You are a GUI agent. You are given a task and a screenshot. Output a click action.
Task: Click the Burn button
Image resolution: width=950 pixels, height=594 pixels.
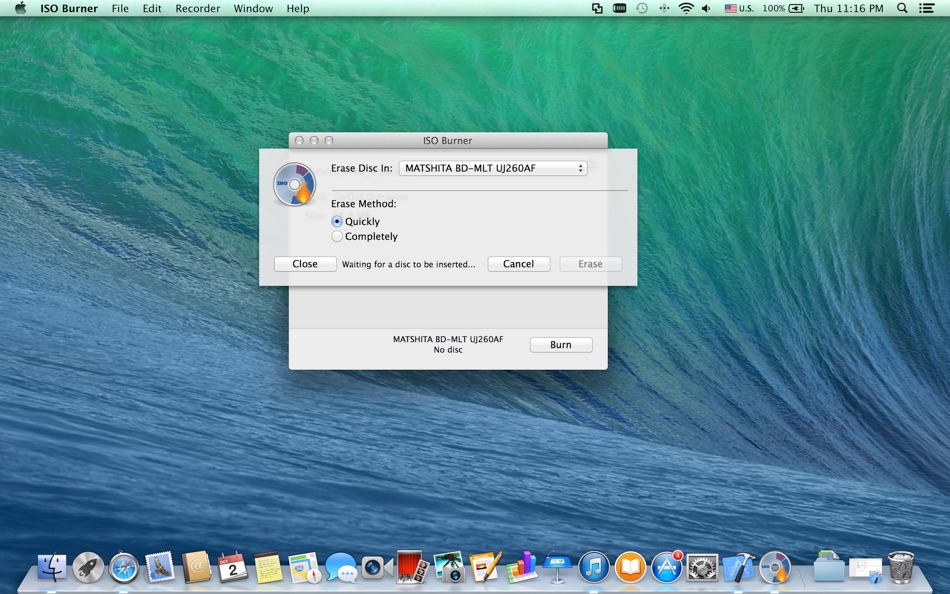(560, 345)
